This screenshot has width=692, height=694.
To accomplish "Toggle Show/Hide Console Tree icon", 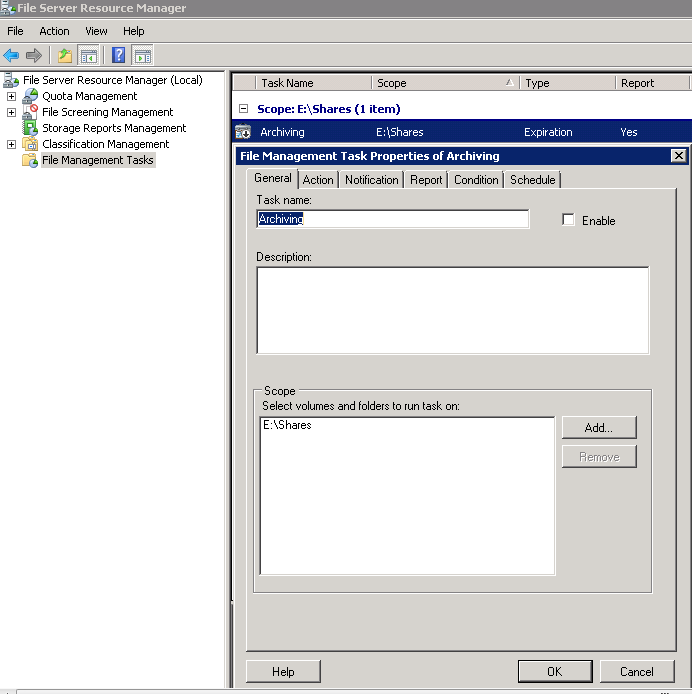I will [88, 55].
